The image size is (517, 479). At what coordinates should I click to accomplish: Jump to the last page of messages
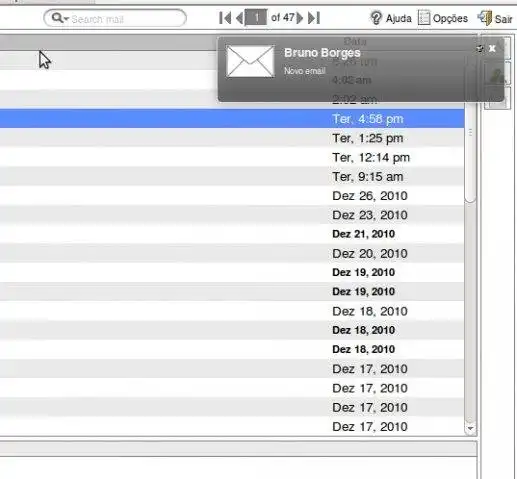[314, 18]
